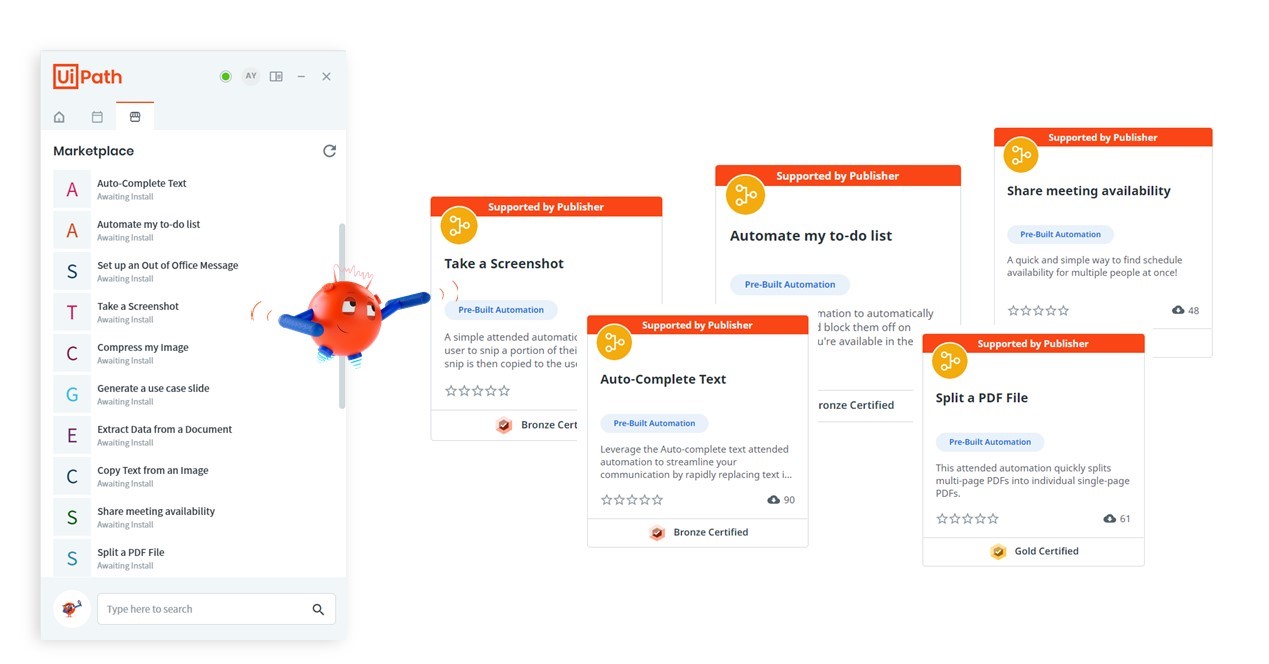
Task: Click download count icon on Split a PDF File card
Action: pyautogui.click(x=1109, y=519)
